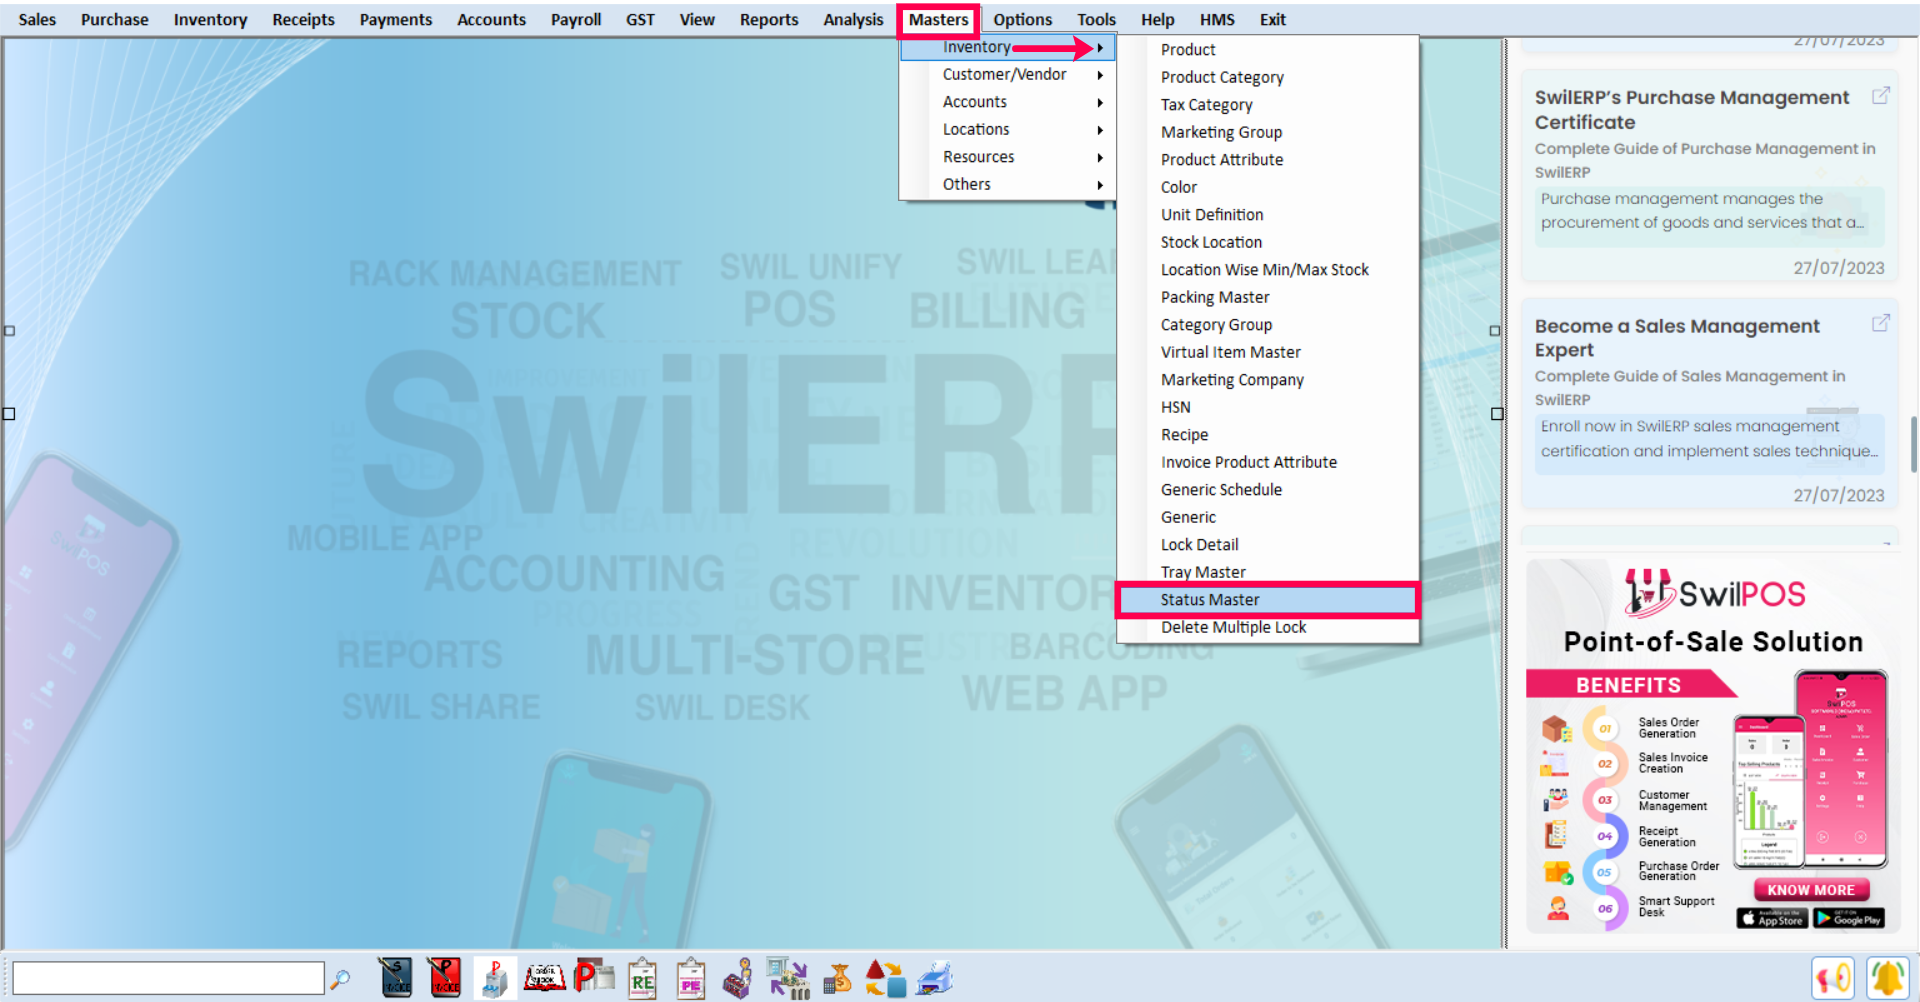Open the Analysis menu
Screen dimensions: 1920x1002
pyautogui.click(x=853, y=20)
